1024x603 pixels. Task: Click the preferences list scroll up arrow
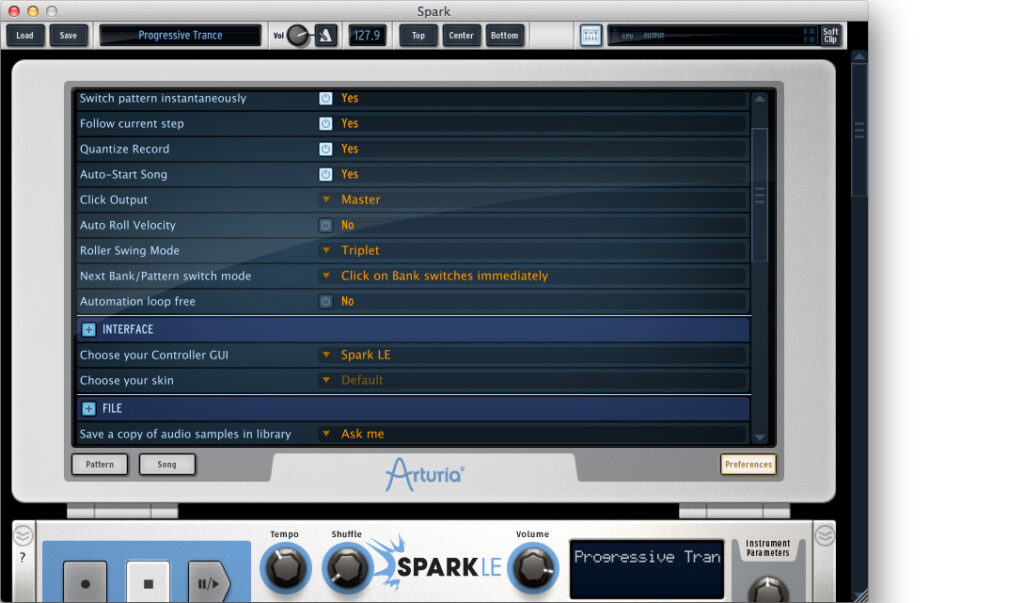[x=760, y=99]
